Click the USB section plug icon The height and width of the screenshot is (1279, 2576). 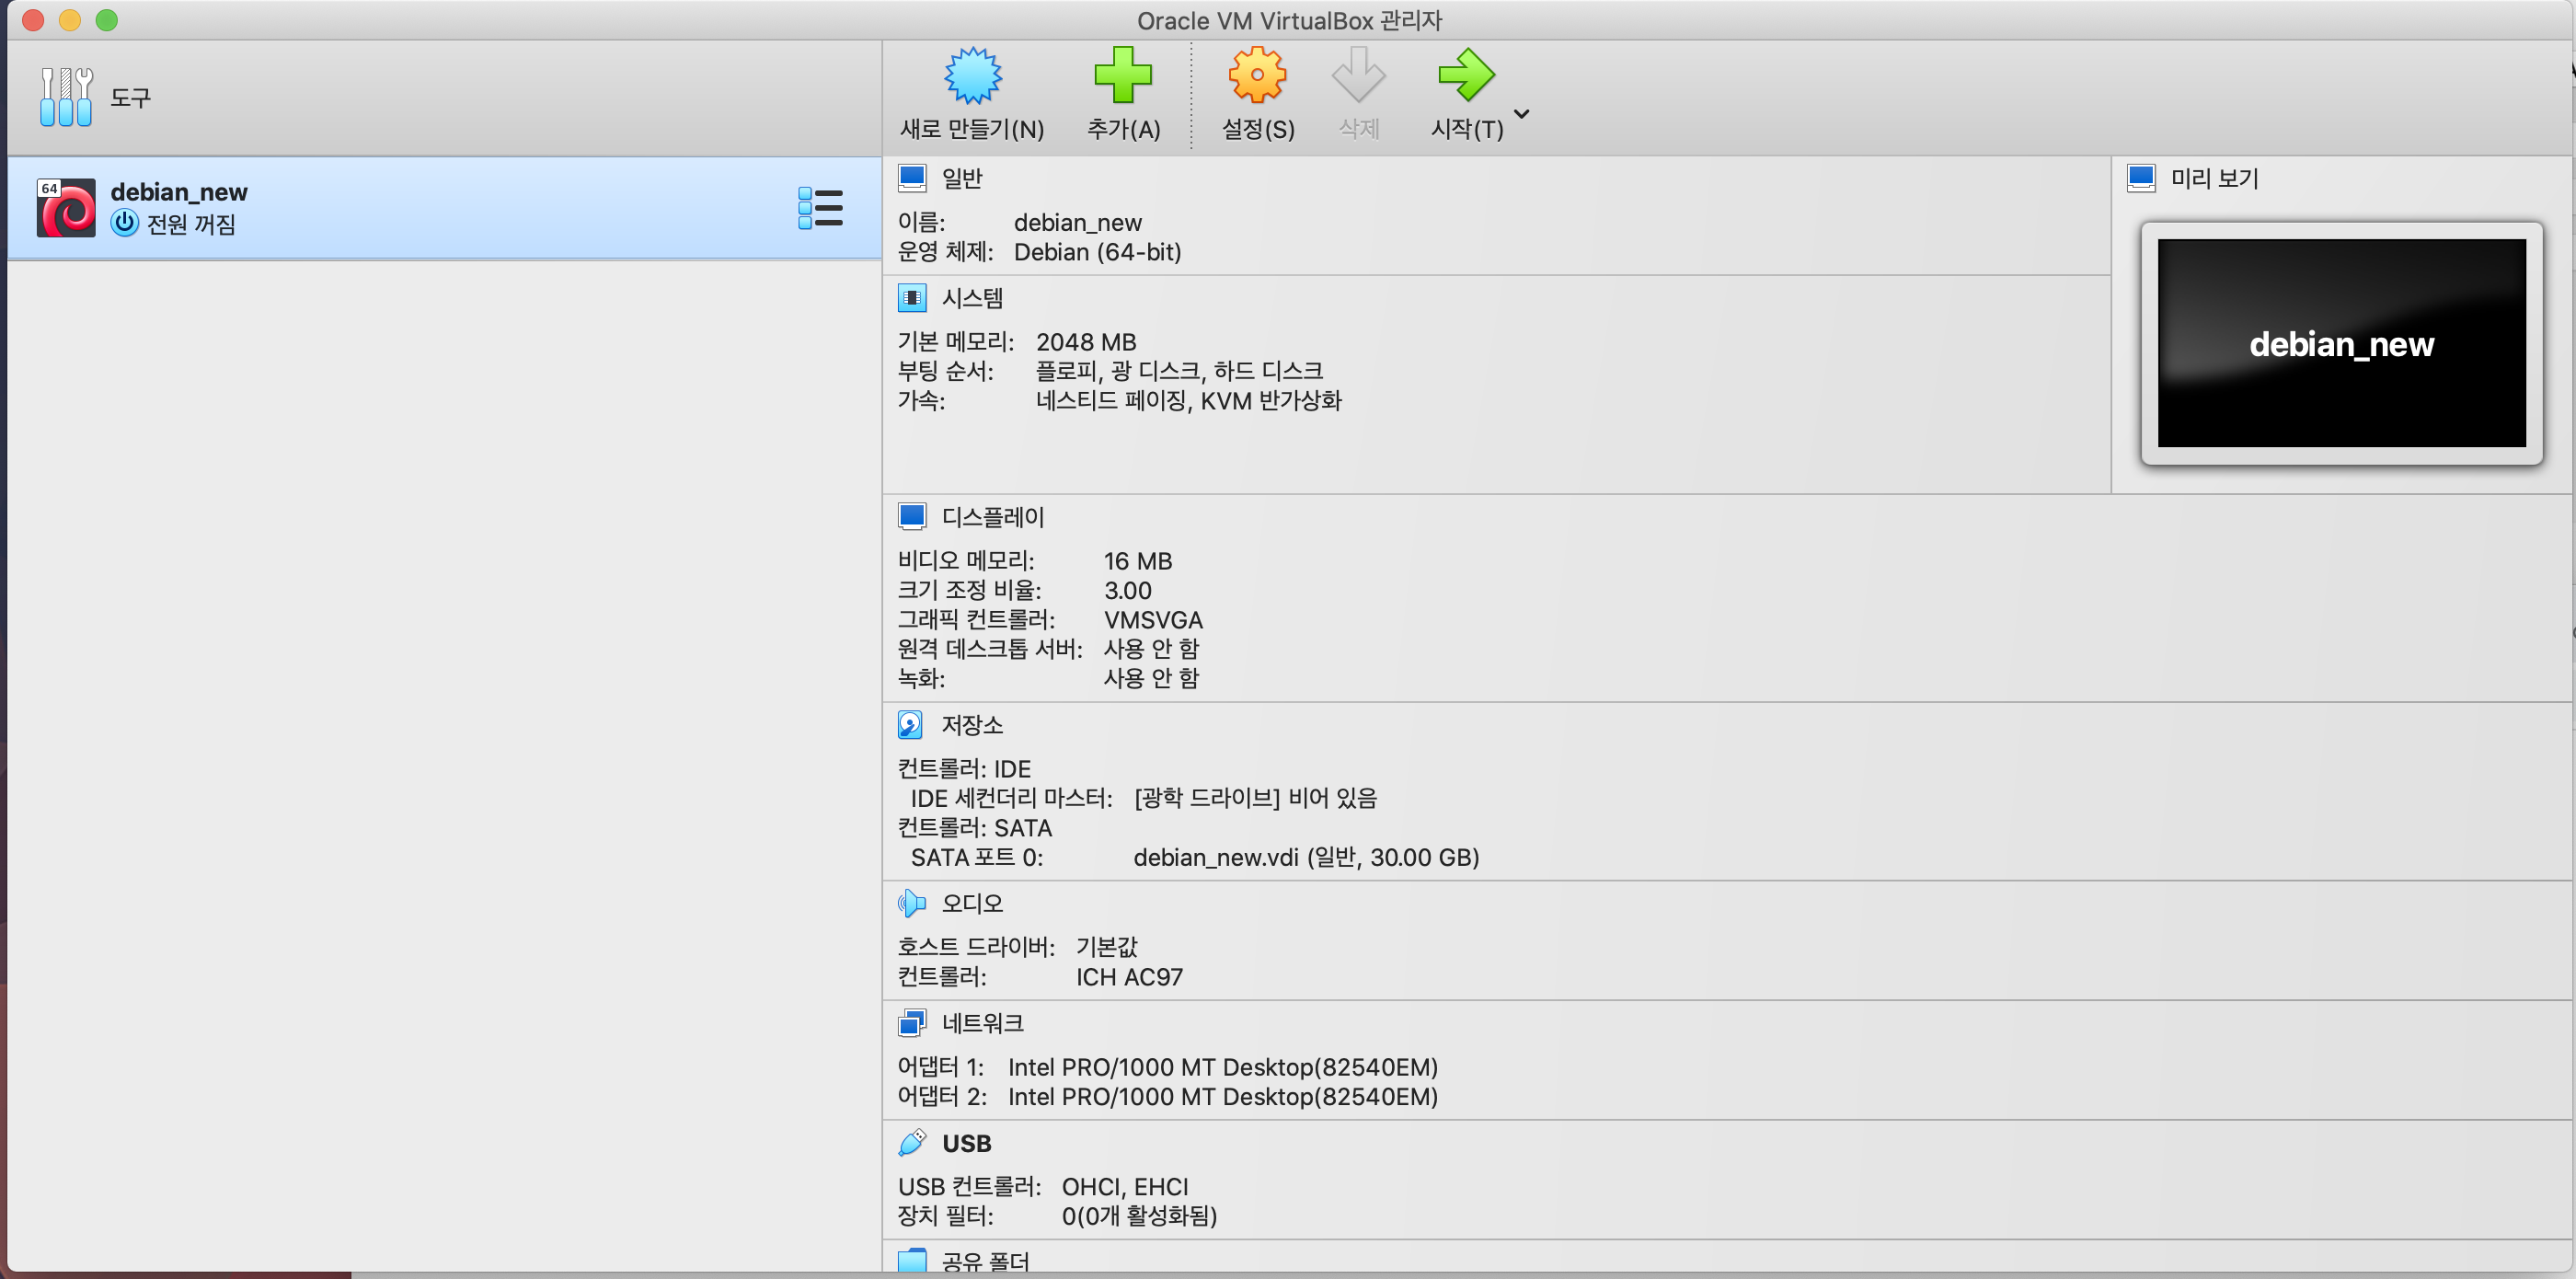912,1142
